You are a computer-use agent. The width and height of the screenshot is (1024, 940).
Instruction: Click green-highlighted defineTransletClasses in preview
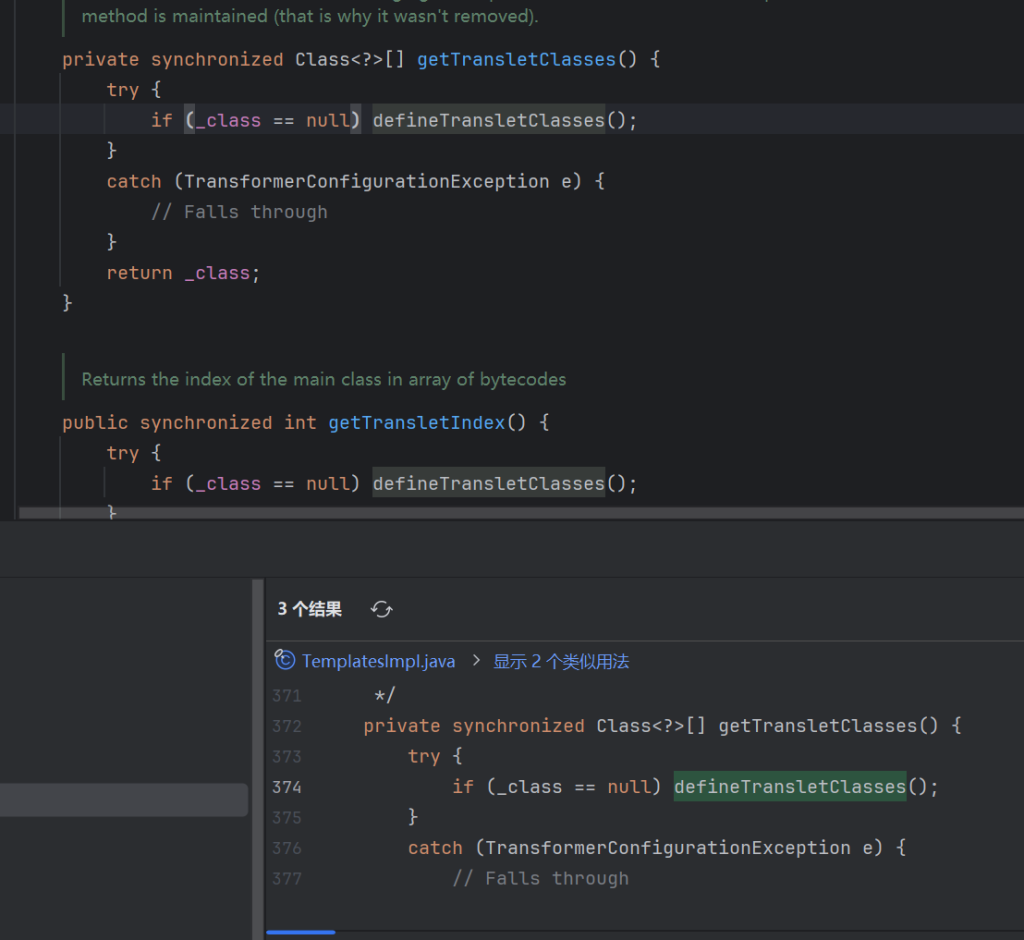coord(789,787)
